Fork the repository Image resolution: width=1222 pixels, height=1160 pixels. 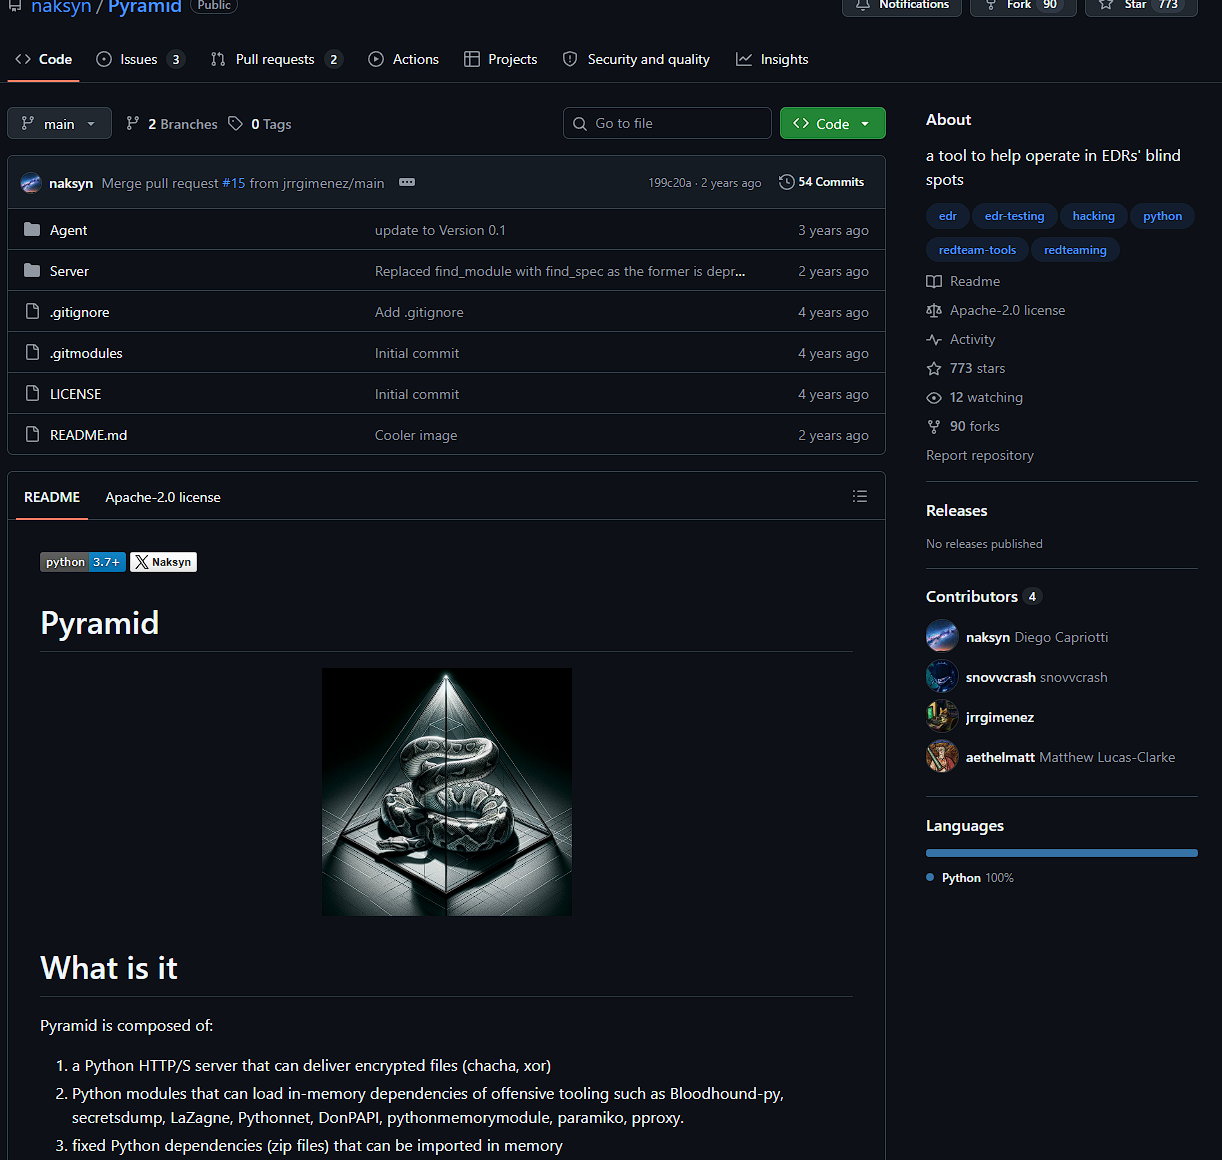1022,5
